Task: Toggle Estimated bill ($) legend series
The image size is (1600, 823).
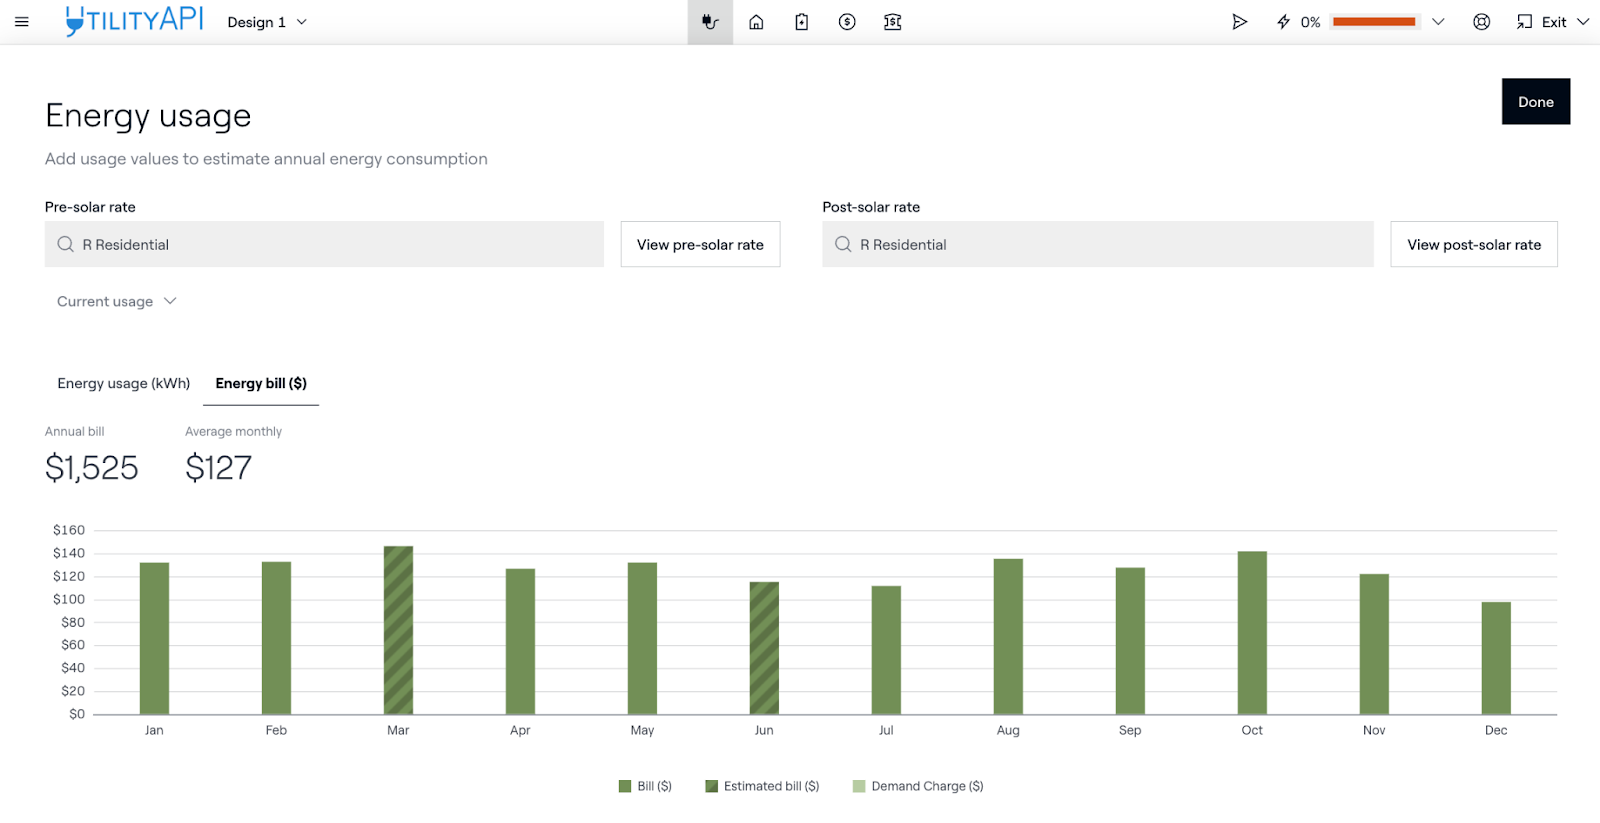Action: click(762, 786)
